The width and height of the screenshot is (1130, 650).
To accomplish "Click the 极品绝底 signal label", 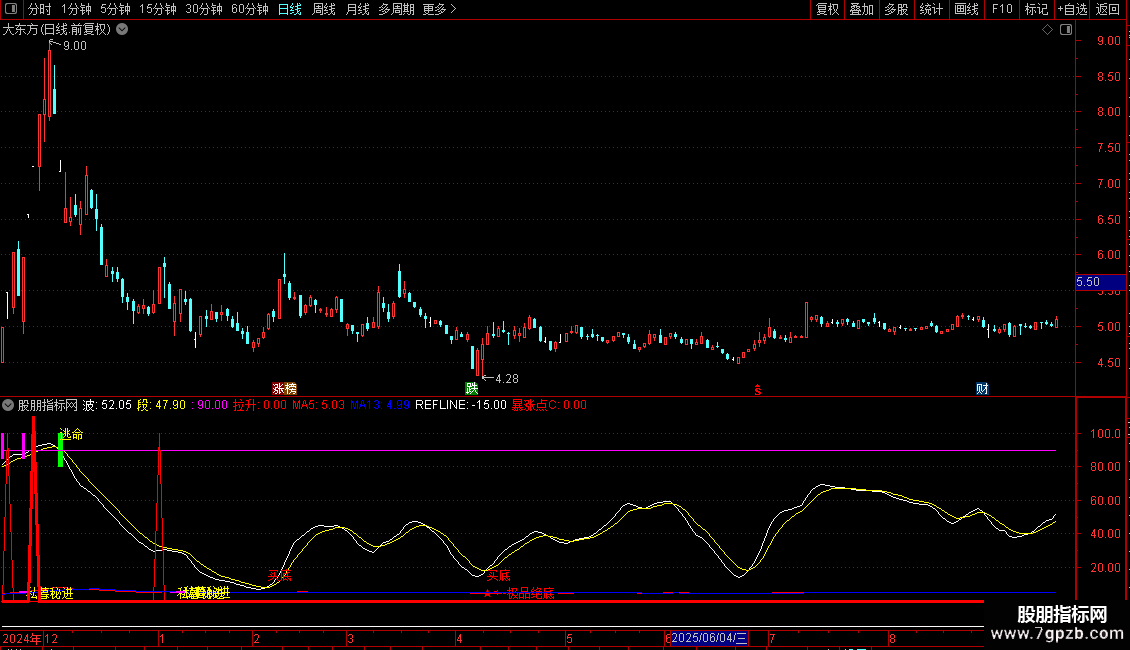I will 530,594.
